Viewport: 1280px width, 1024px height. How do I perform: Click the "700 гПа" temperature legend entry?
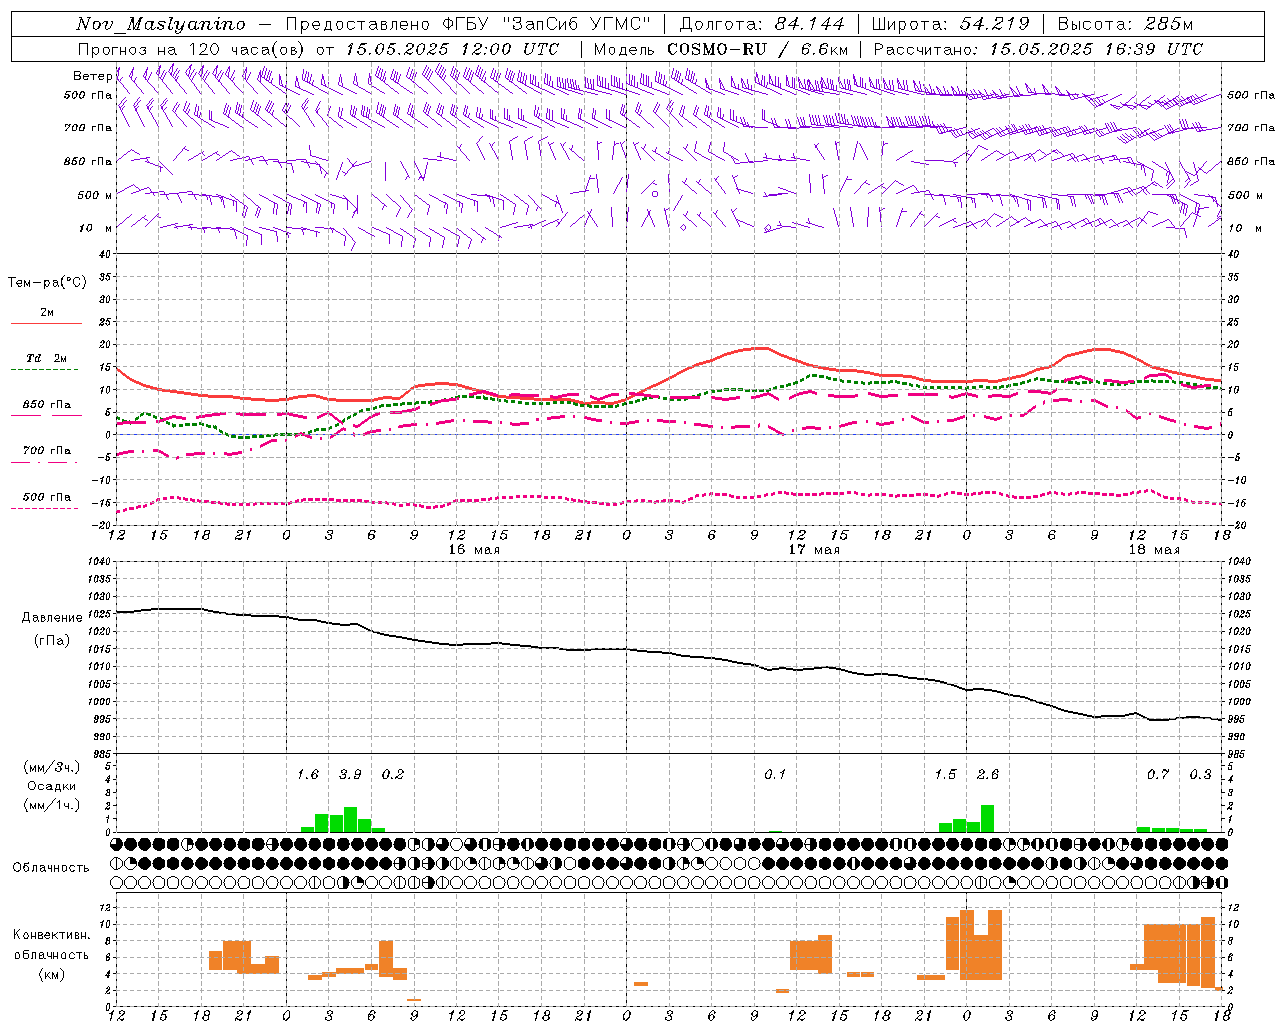pyautogui.click(x=46, y=450)
